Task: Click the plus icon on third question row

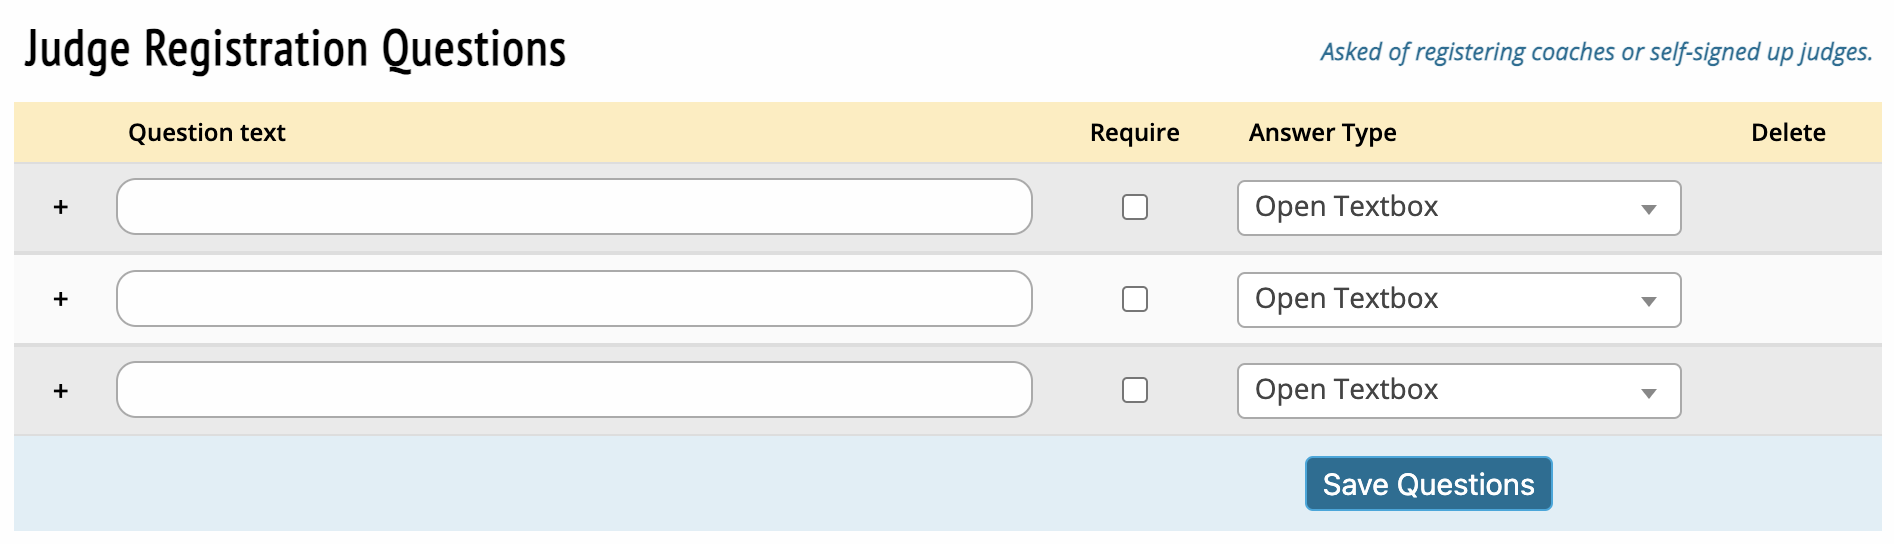Action: 61,391
